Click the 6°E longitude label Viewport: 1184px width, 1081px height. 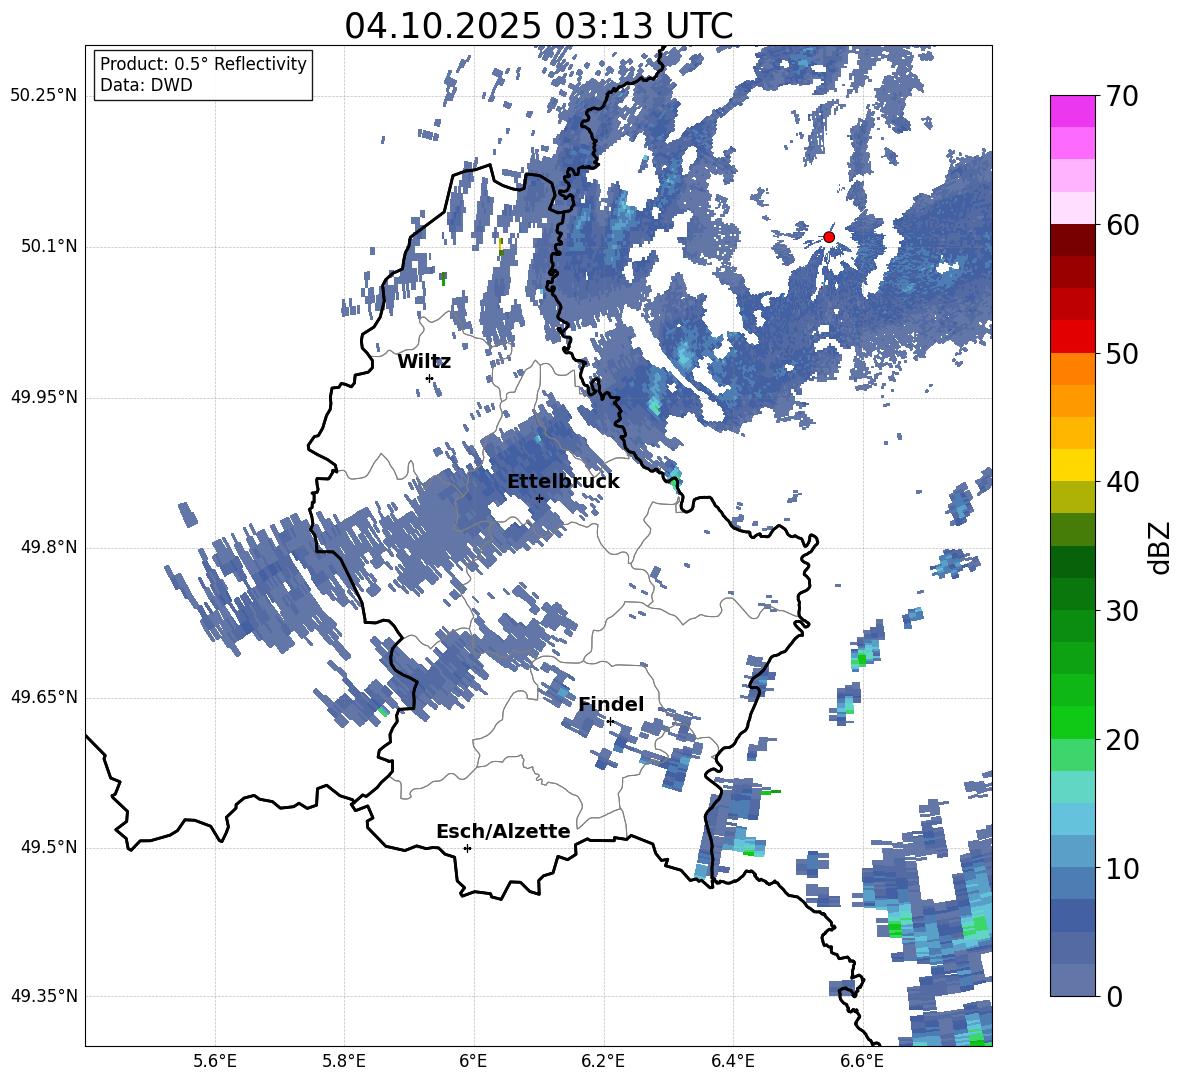click(x=473, y=1061)
